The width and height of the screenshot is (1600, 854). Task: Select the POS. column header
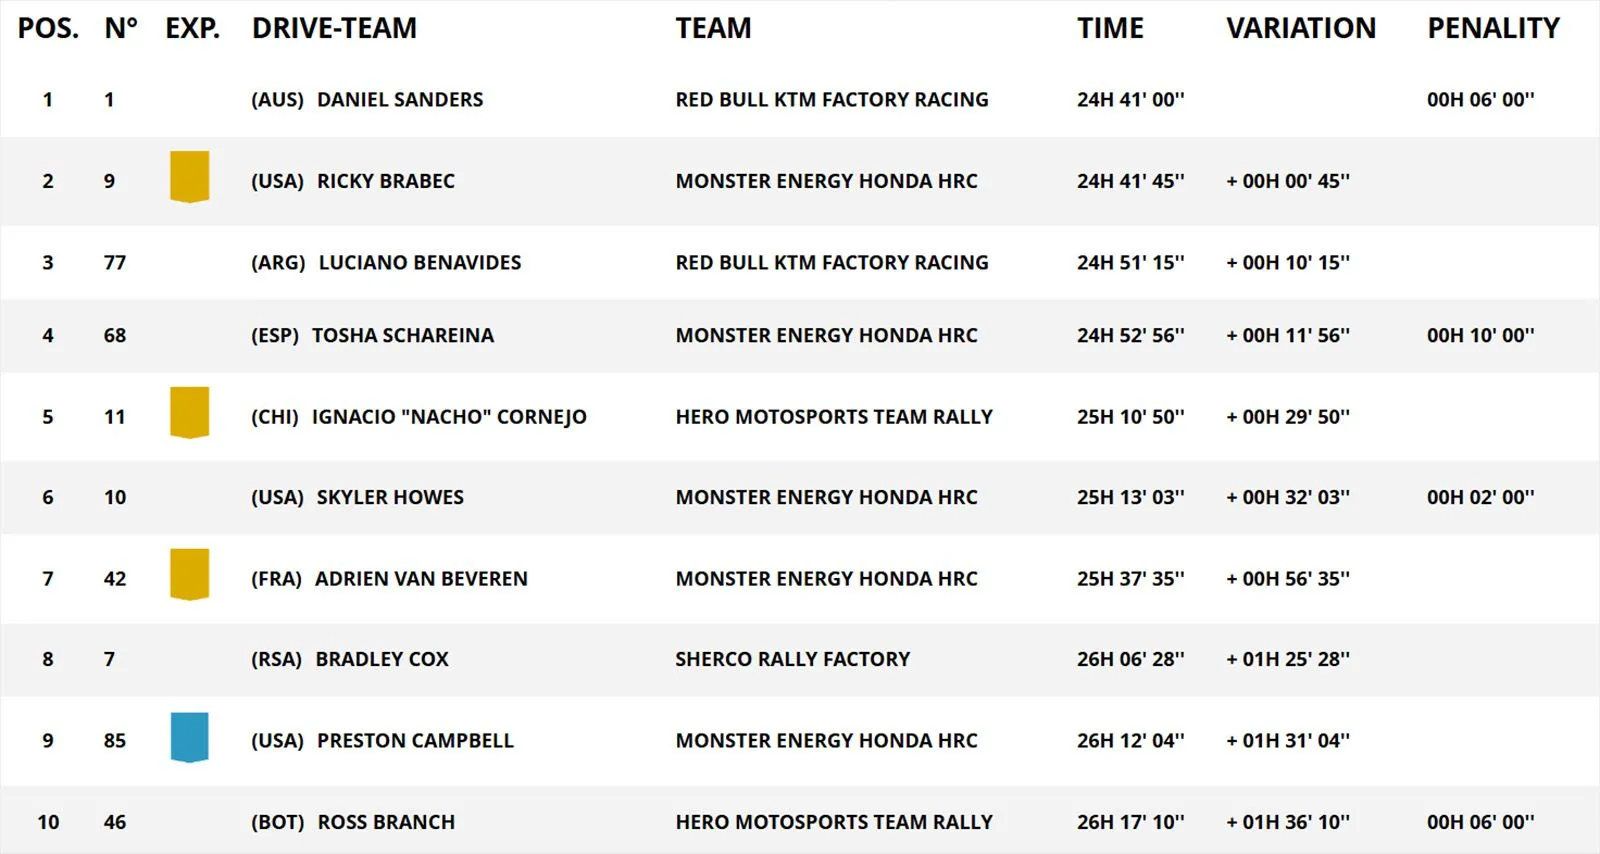(48, 28)
